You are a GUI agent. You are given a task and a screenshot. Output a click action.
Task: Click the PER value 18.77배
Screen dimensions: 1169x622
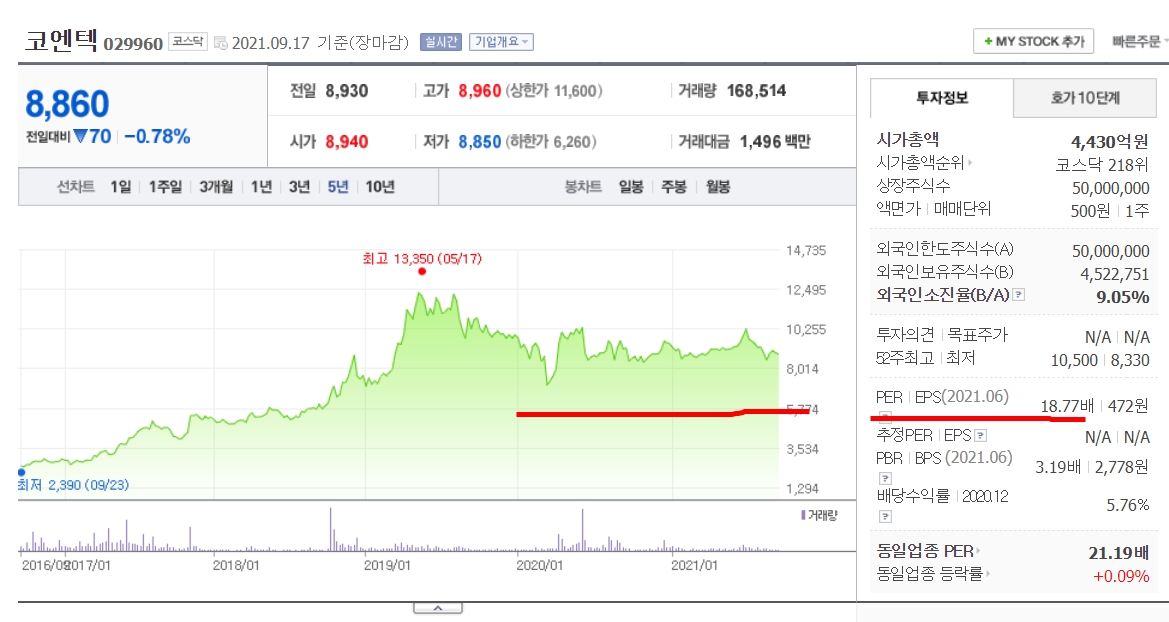coord(1066,406)
